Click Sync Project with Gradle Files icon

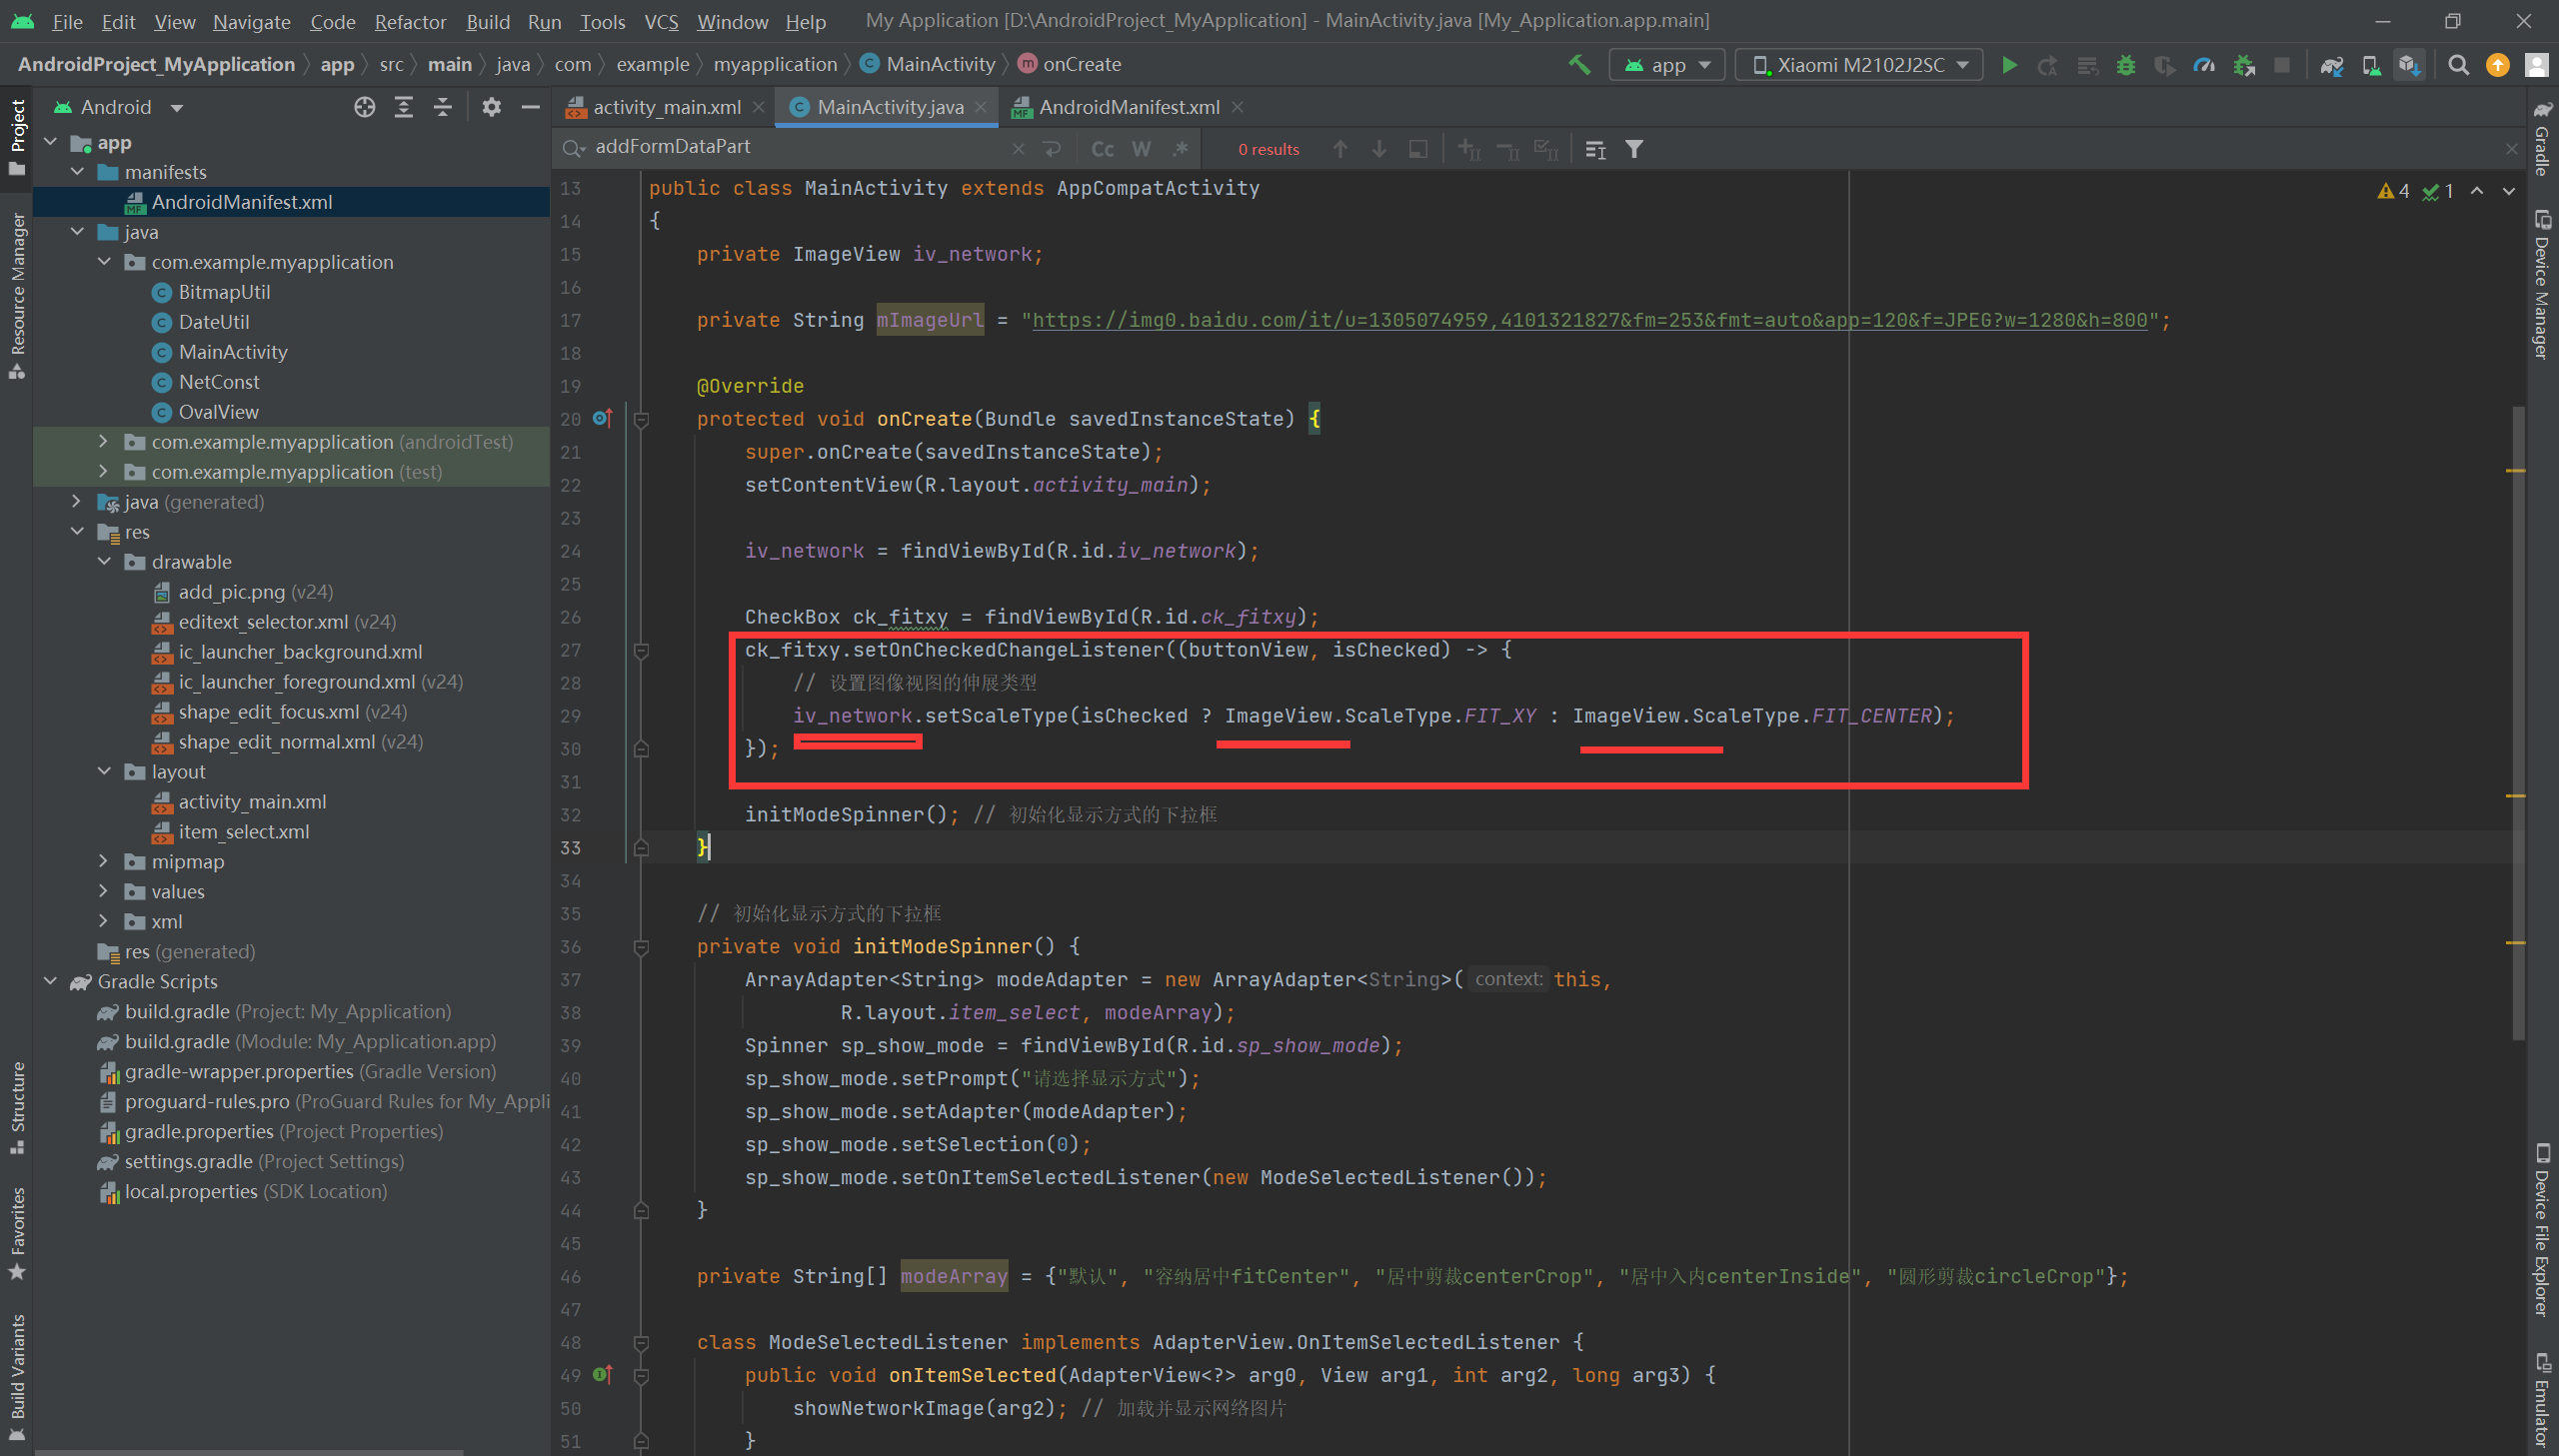coord(2331,65)
